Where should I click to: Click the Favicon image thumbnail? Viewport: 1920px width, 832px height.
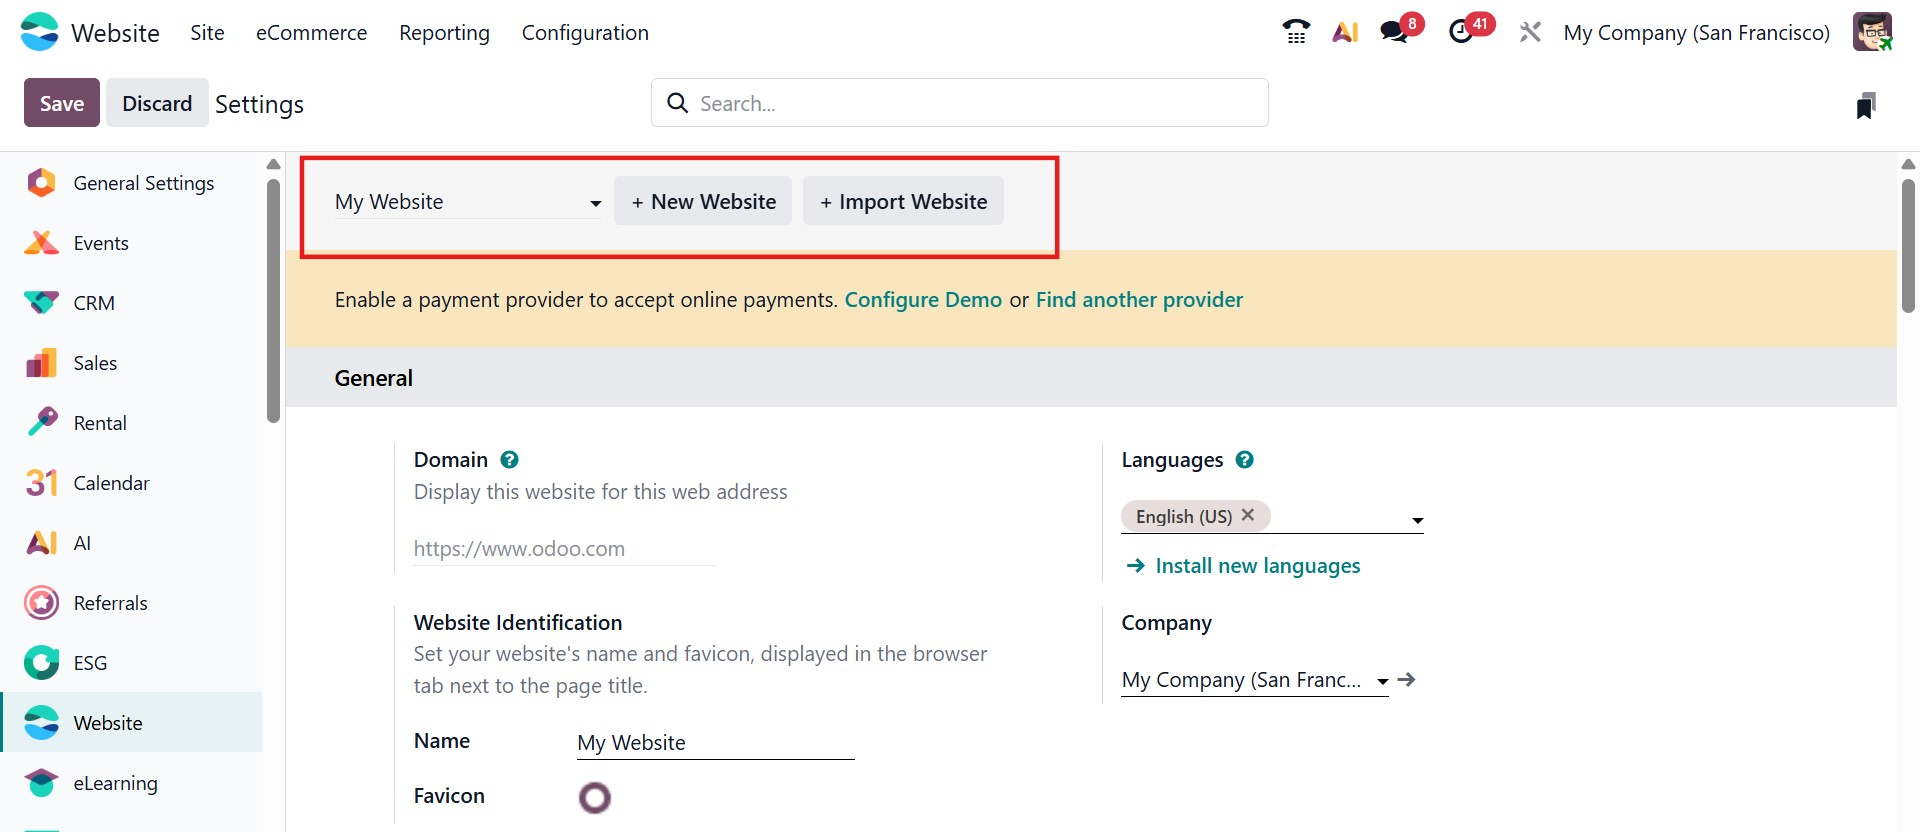point(595,797)
